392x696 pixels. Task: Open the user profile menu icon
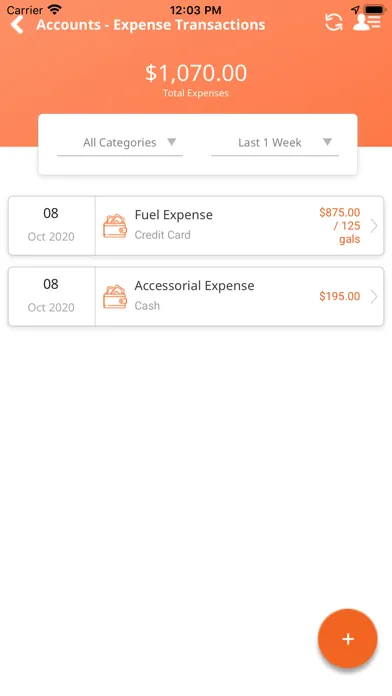tap(367, 22)
